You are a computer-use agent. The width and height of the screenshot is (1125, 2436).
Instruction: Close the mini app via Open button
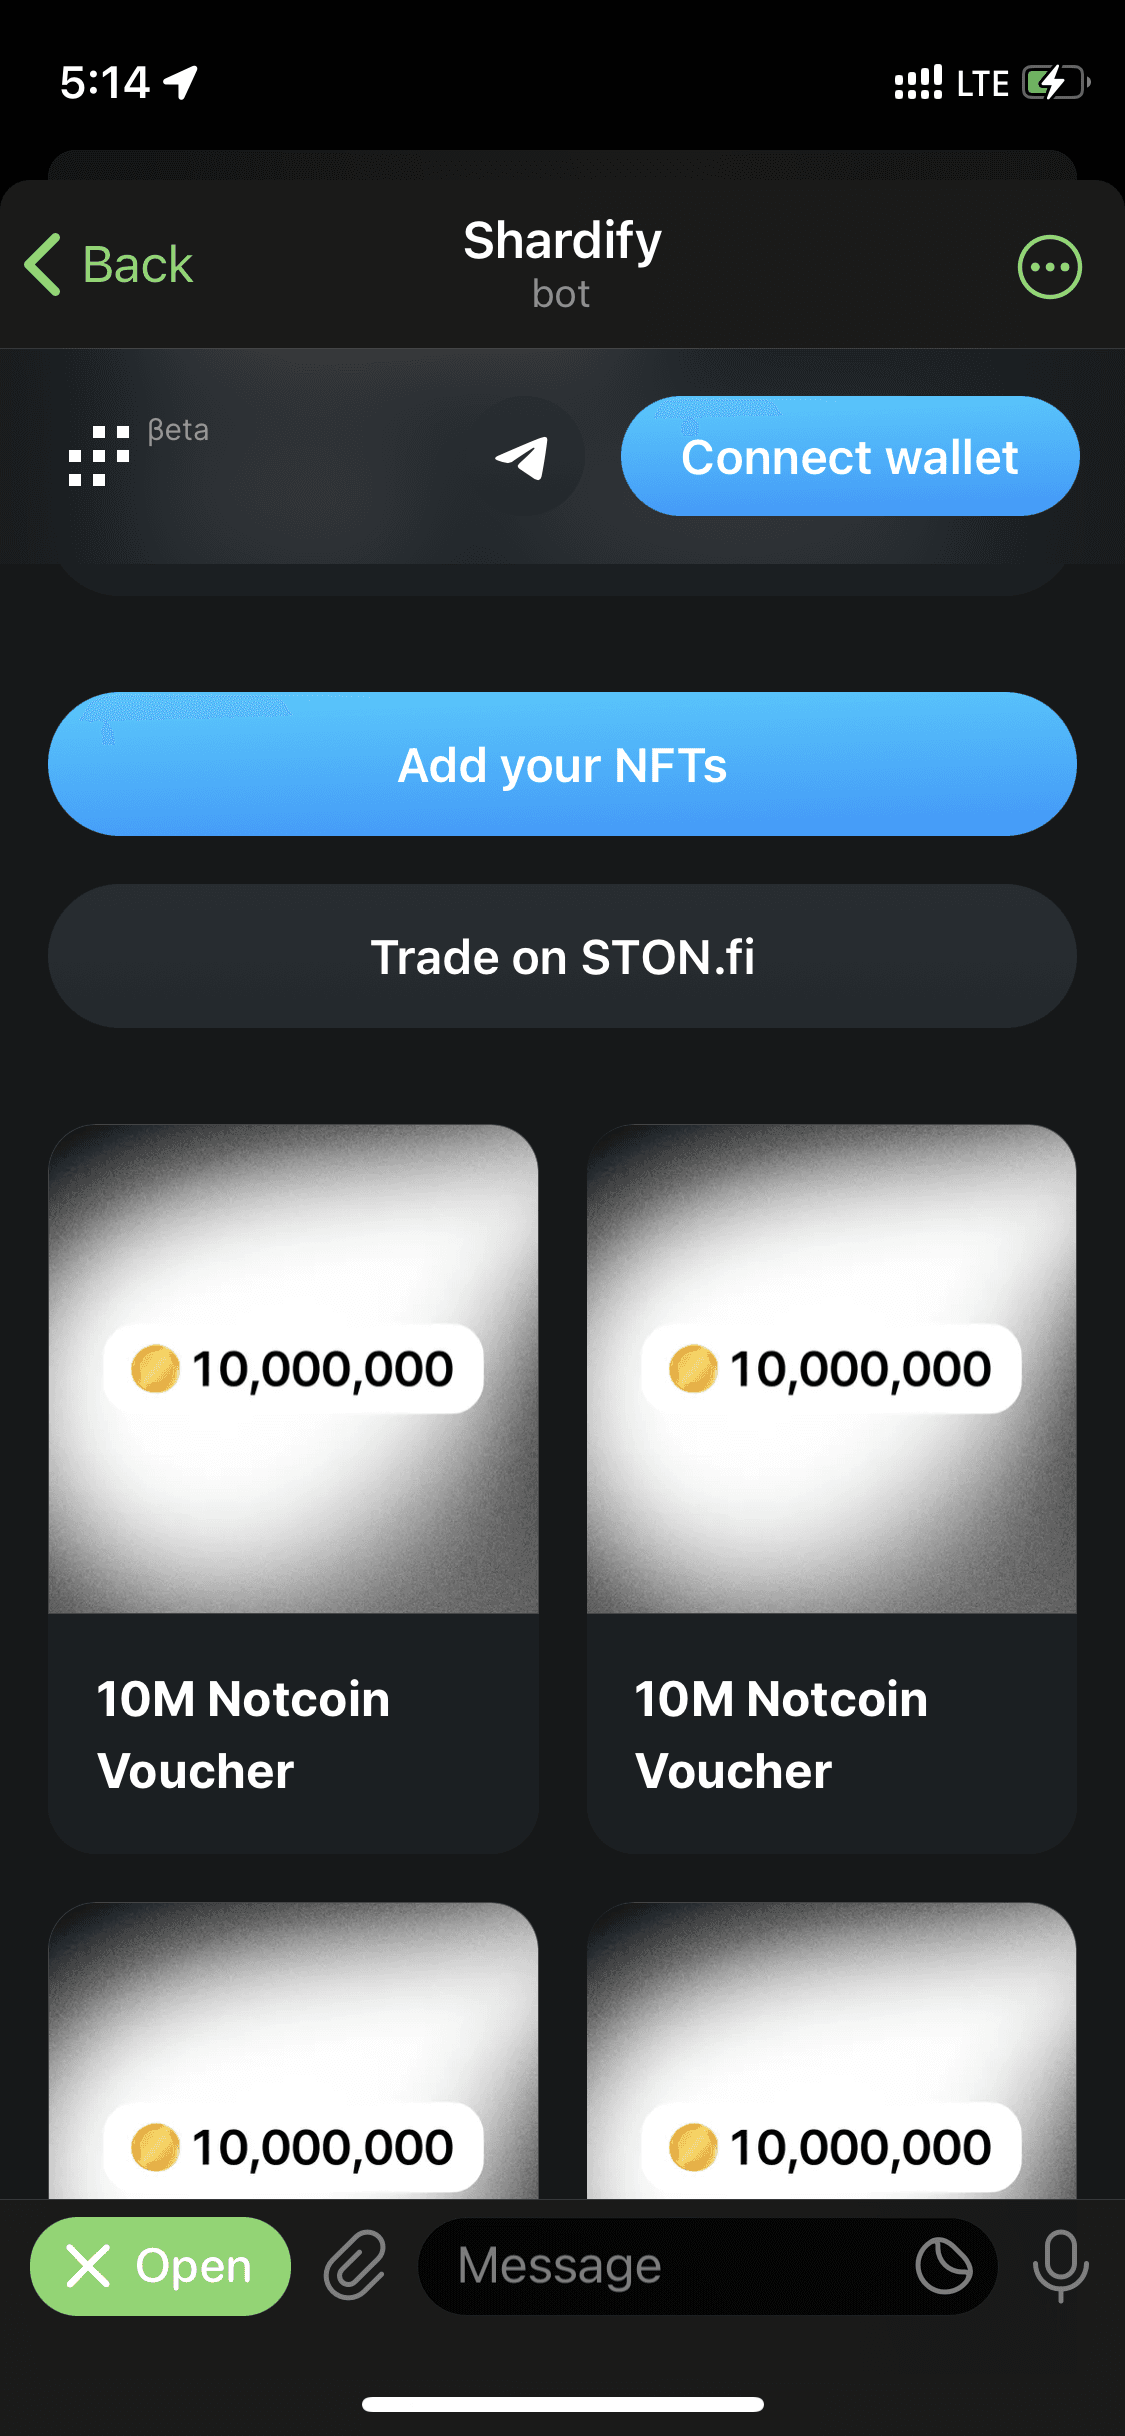click(160, 2265)
